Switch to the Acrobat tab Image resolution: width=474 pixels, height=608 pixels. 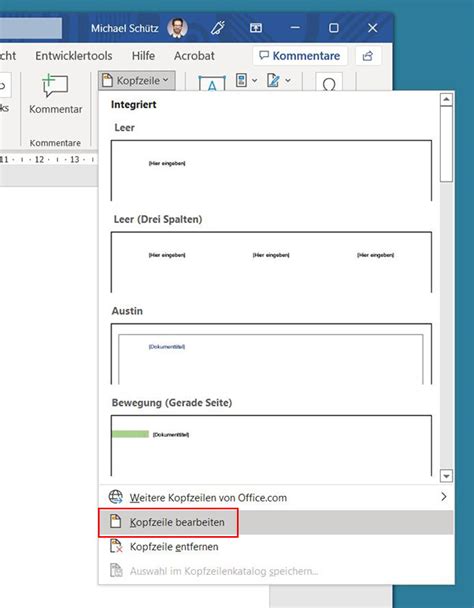tap(194, 56)
